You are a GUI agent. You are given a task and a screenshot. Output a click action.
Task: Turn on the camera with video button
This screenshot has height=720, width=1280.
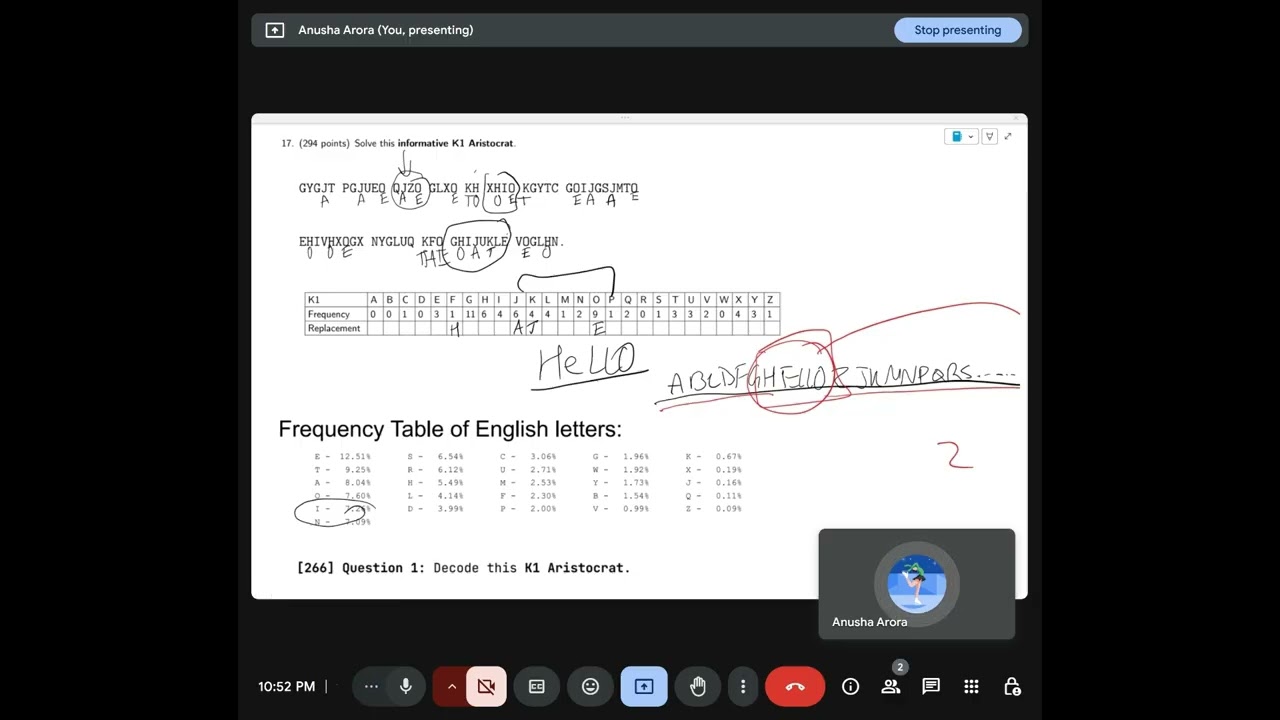[487, 687]
